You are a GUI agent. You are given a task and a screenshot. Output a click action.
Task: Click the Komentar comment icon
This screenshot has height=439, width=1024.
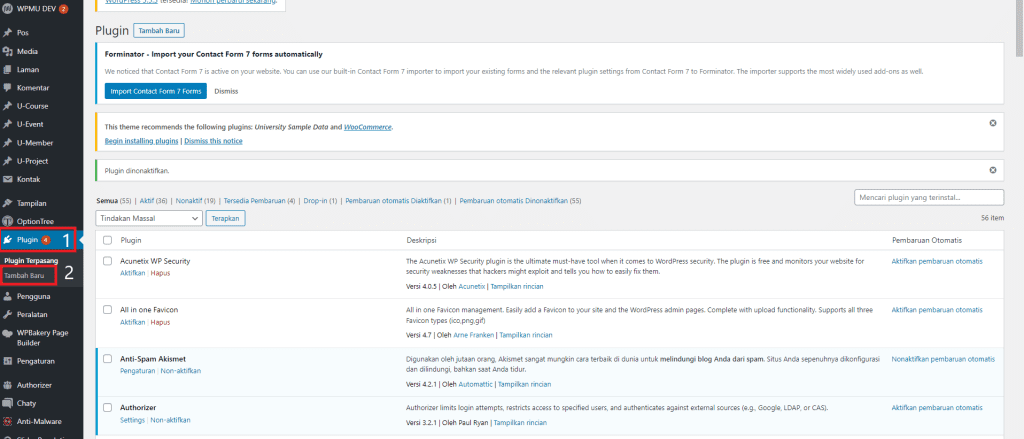[x=7, y=88]
